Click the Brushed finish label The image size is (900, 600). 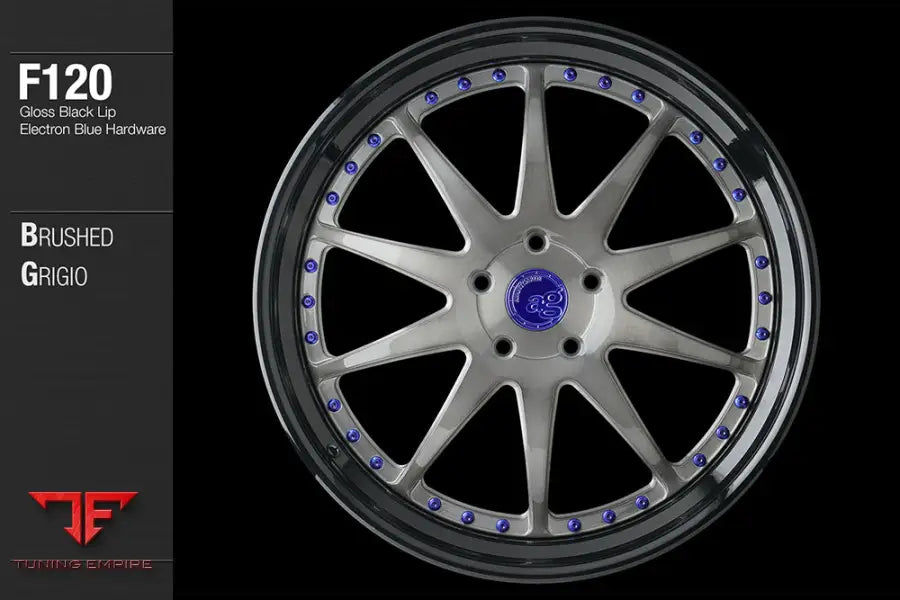pyautogui.click(x=66, y=237)
